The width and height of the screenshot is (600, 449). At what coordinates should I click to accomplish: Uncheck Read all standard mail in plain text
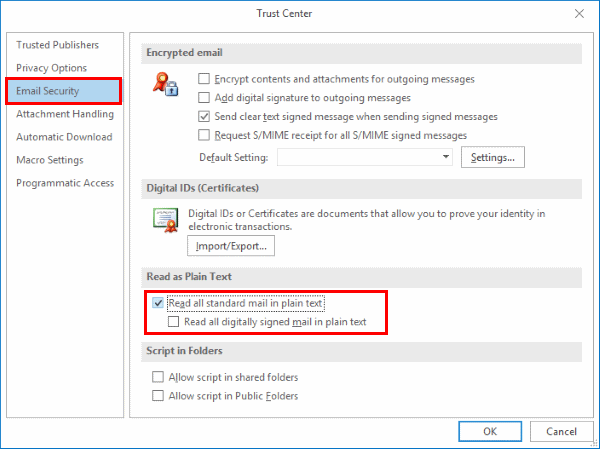tap(158, 303)
